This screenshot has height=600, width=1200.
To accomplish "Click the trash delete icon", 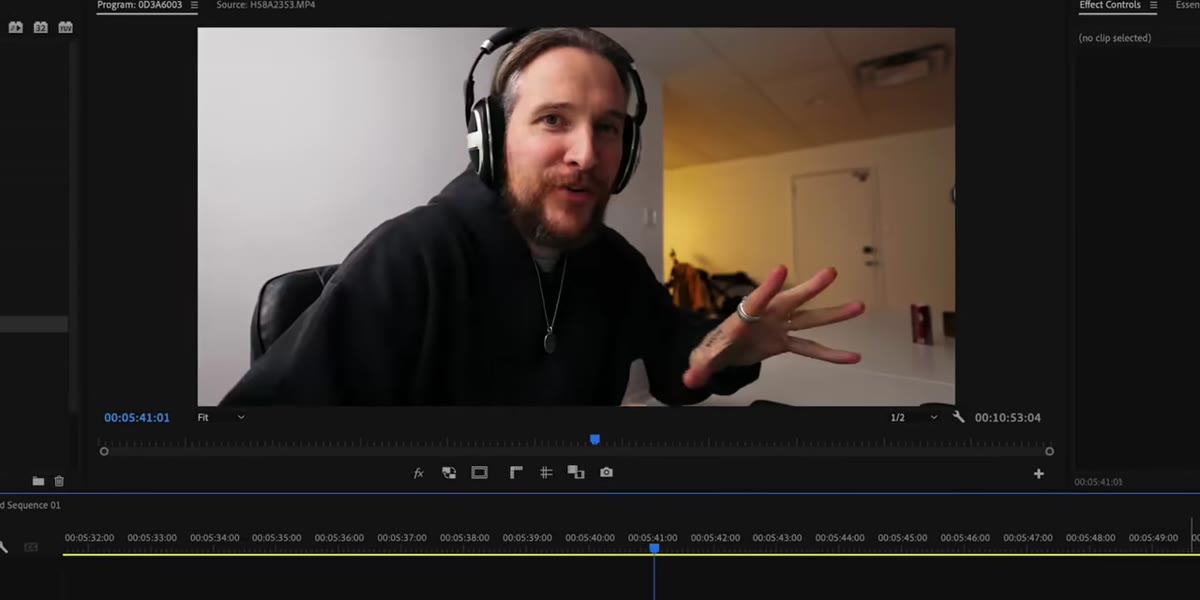I will [59, 481].
